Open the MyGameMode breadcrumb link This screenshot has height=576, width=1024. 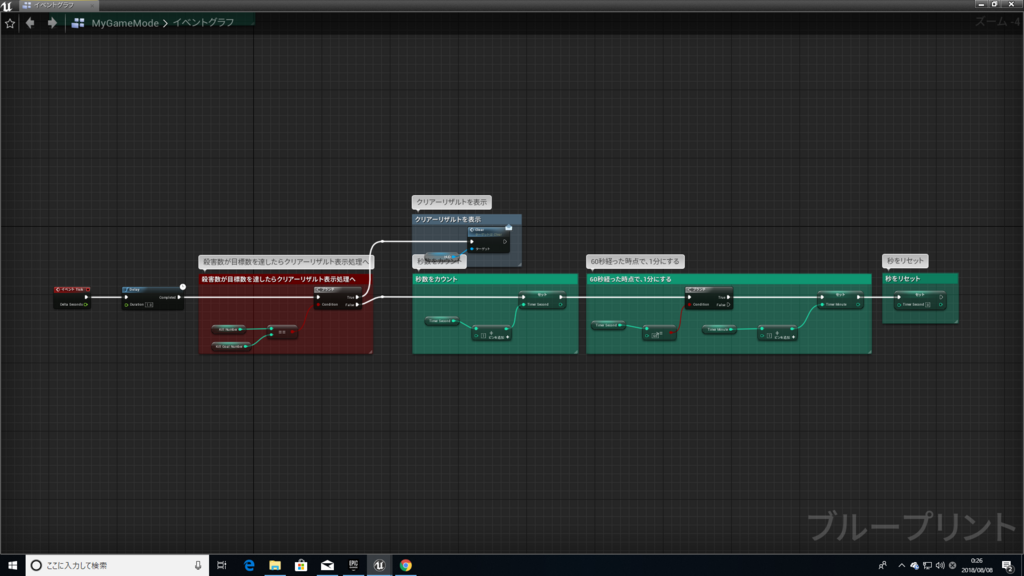tap(125, 23)
